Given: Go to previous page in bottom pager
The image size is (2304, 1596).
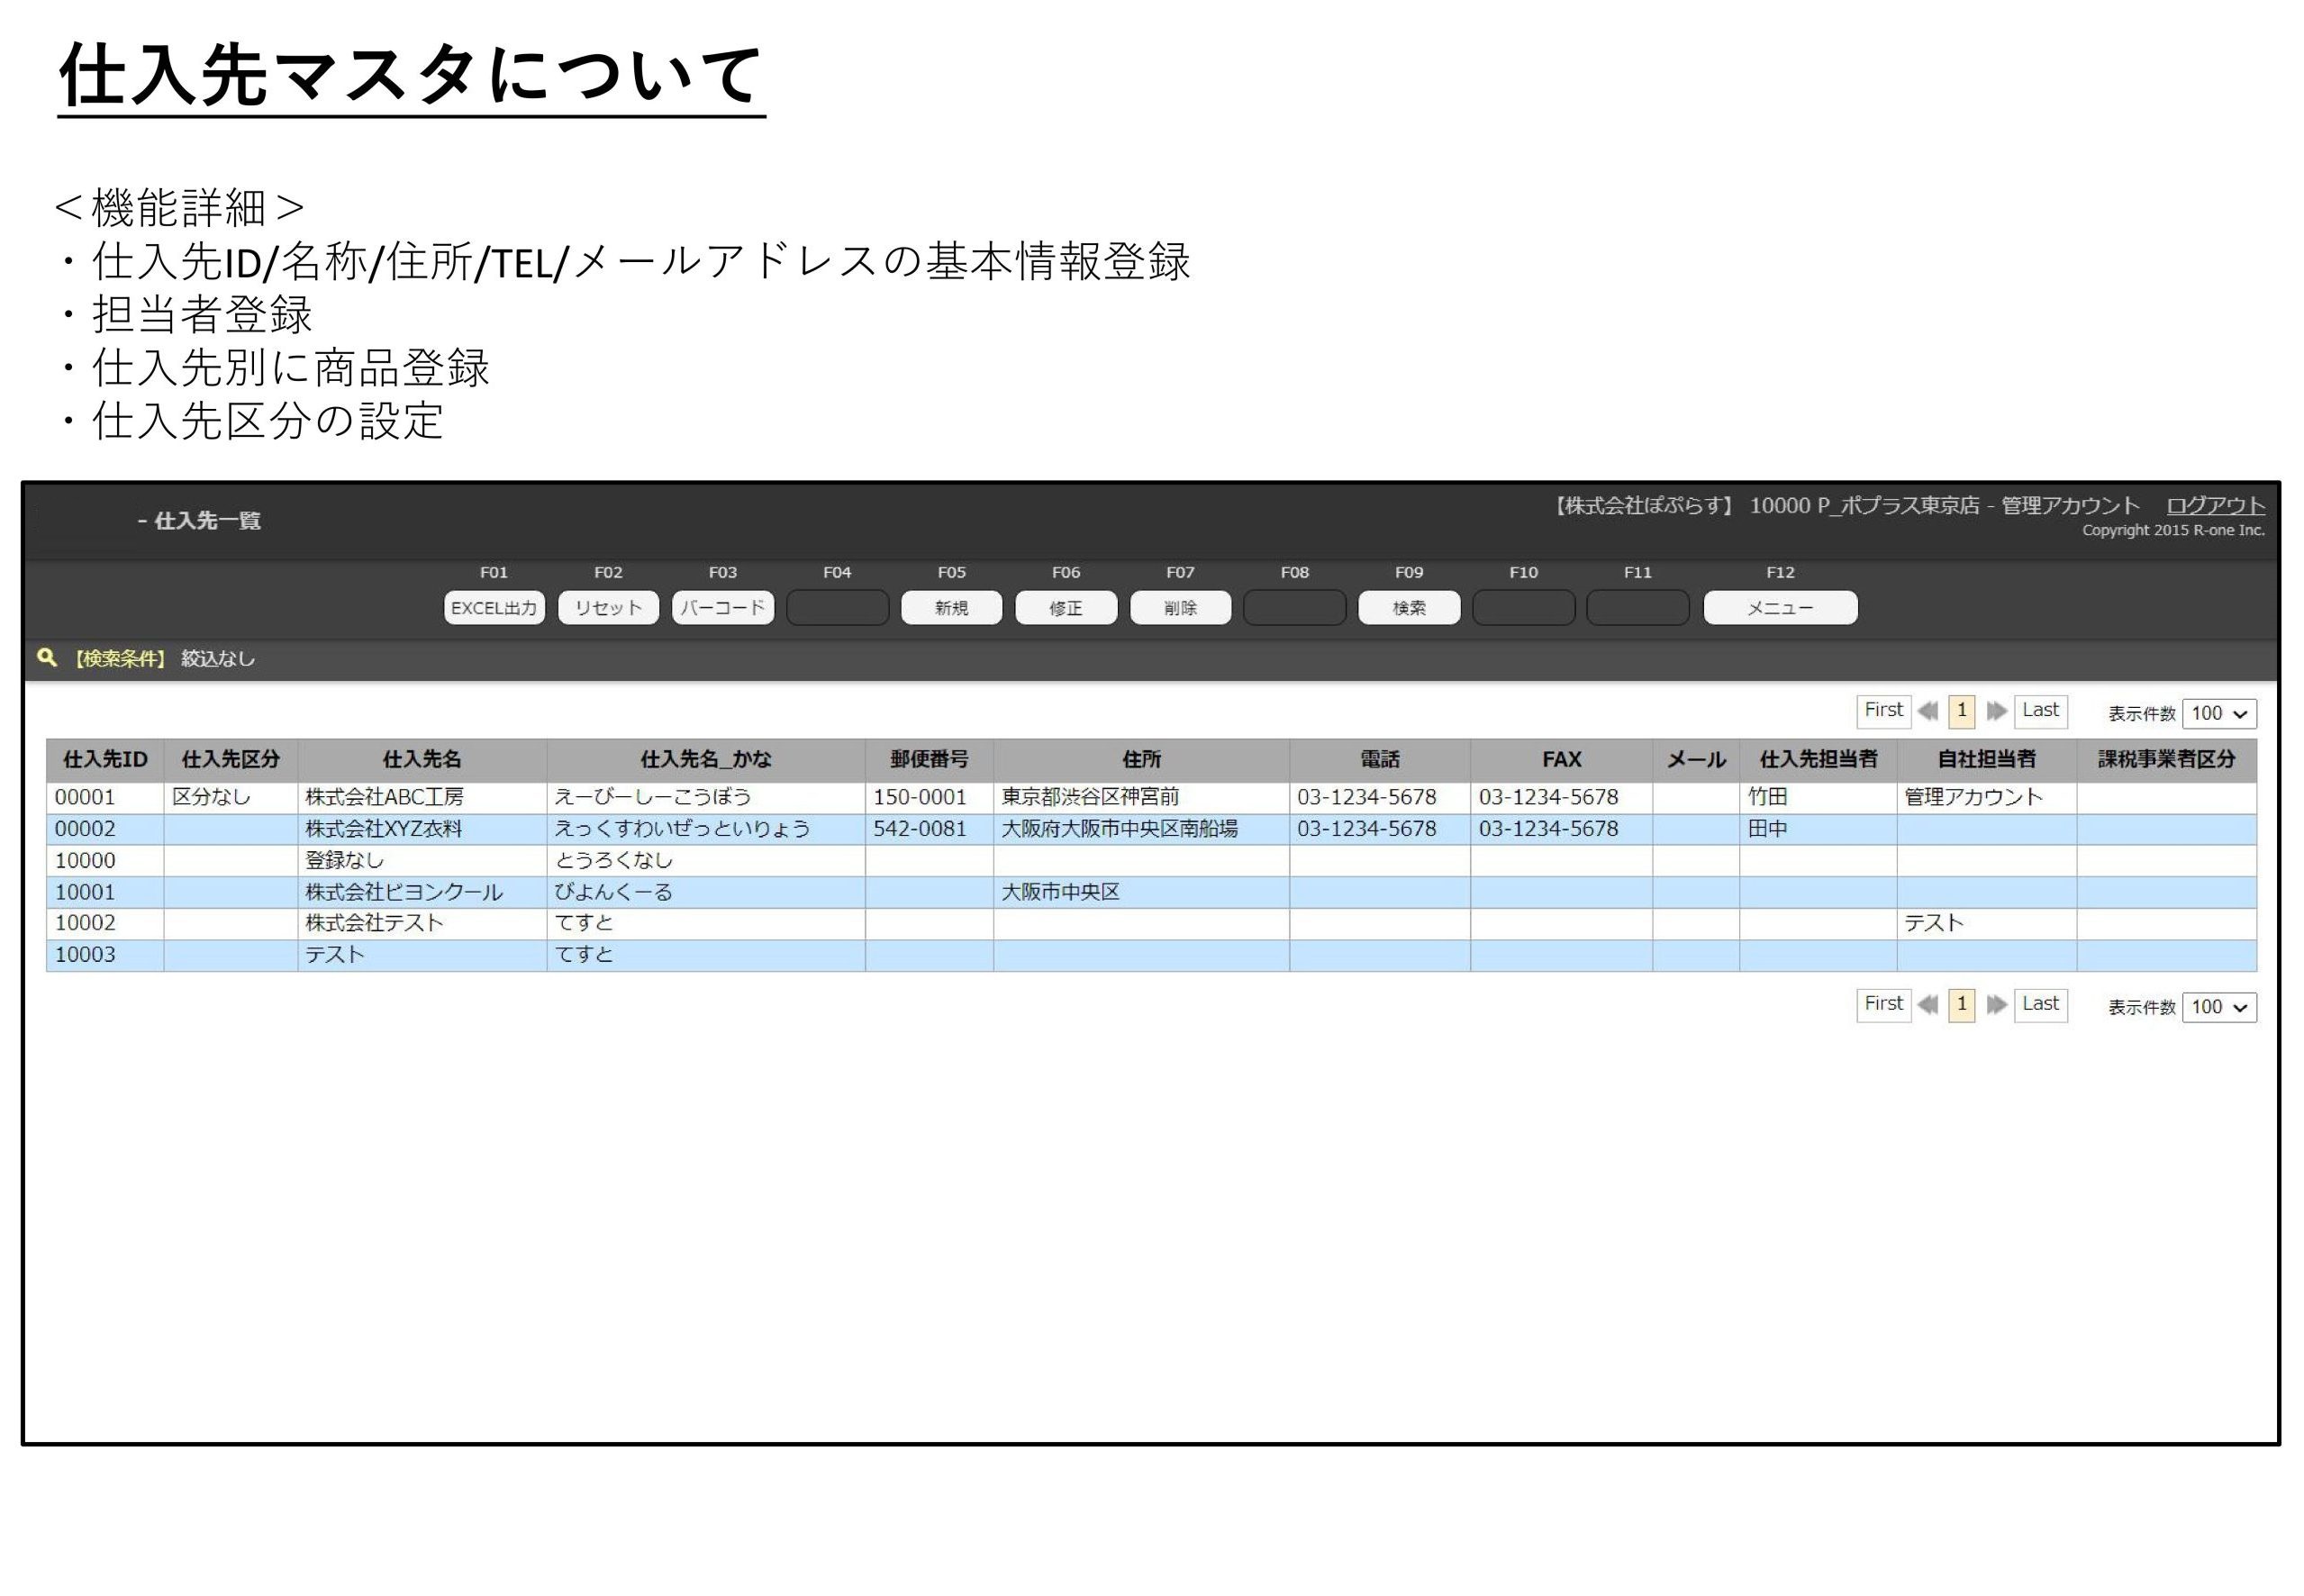Looking at the screenshot, I should (x=1928, y=1005).
